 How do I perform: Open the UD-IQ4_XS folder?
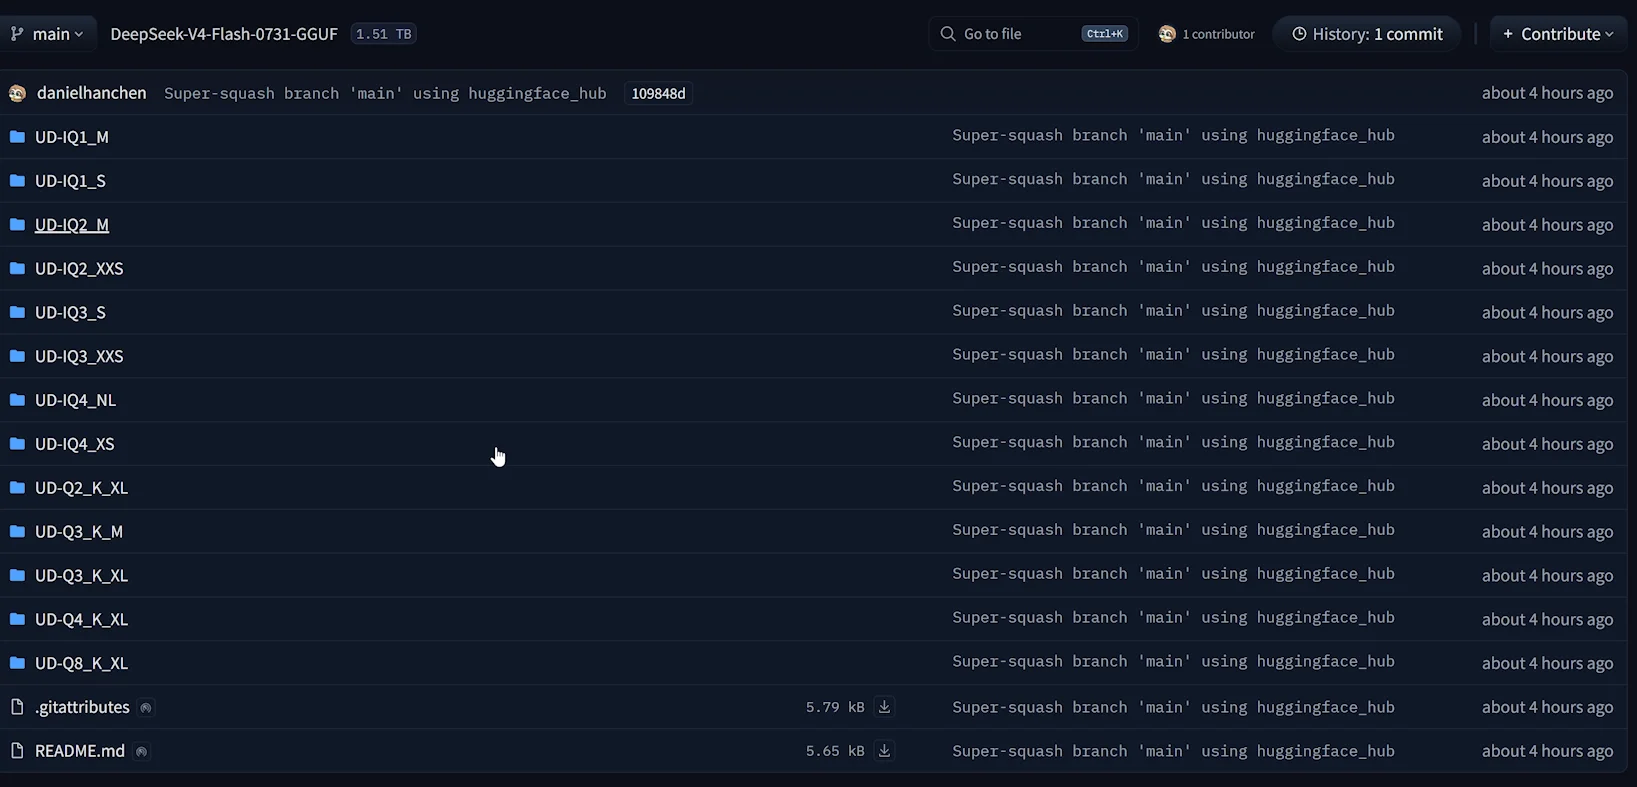point(75,444)
